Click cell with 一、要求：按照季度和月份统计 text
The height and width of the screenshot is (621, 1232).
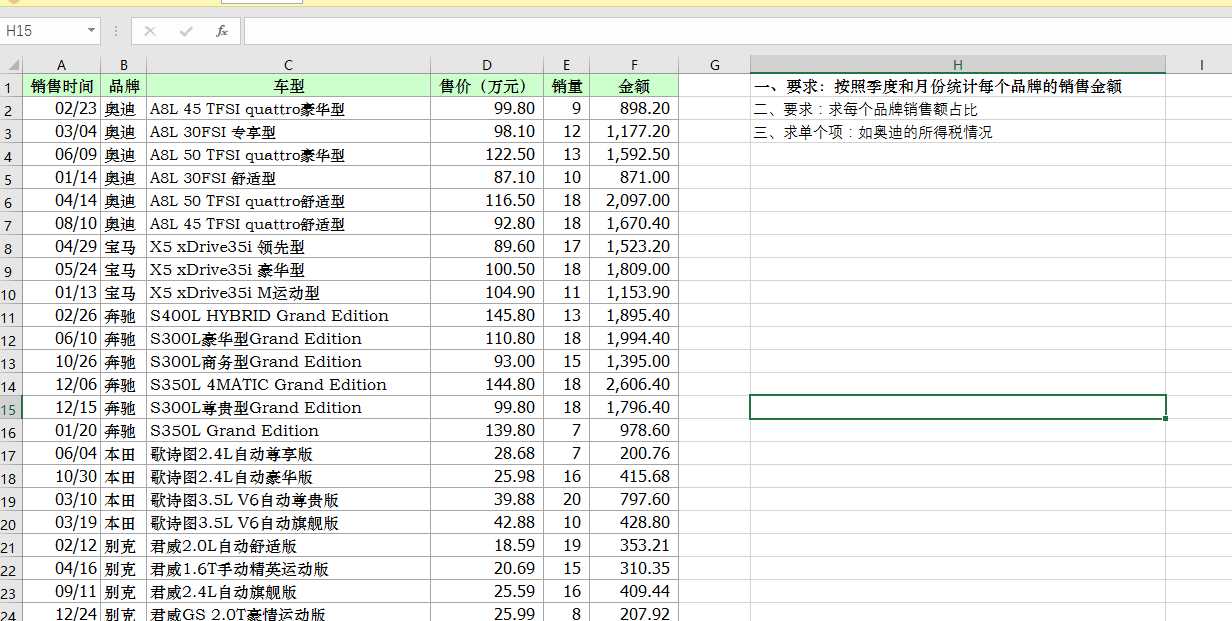click(957, 86)
